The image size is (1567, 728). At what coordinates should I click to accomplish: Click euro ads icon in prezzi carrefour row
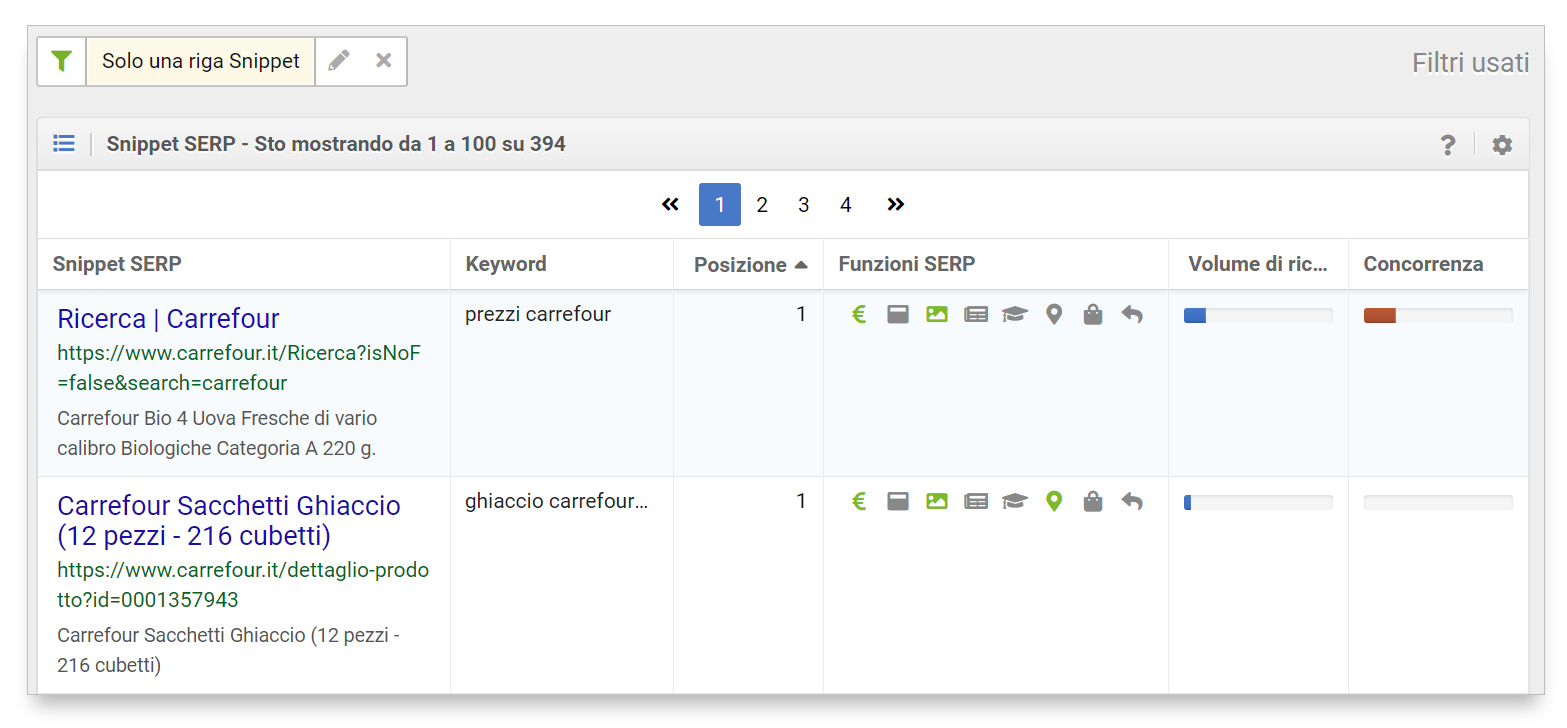coord(858,315)
